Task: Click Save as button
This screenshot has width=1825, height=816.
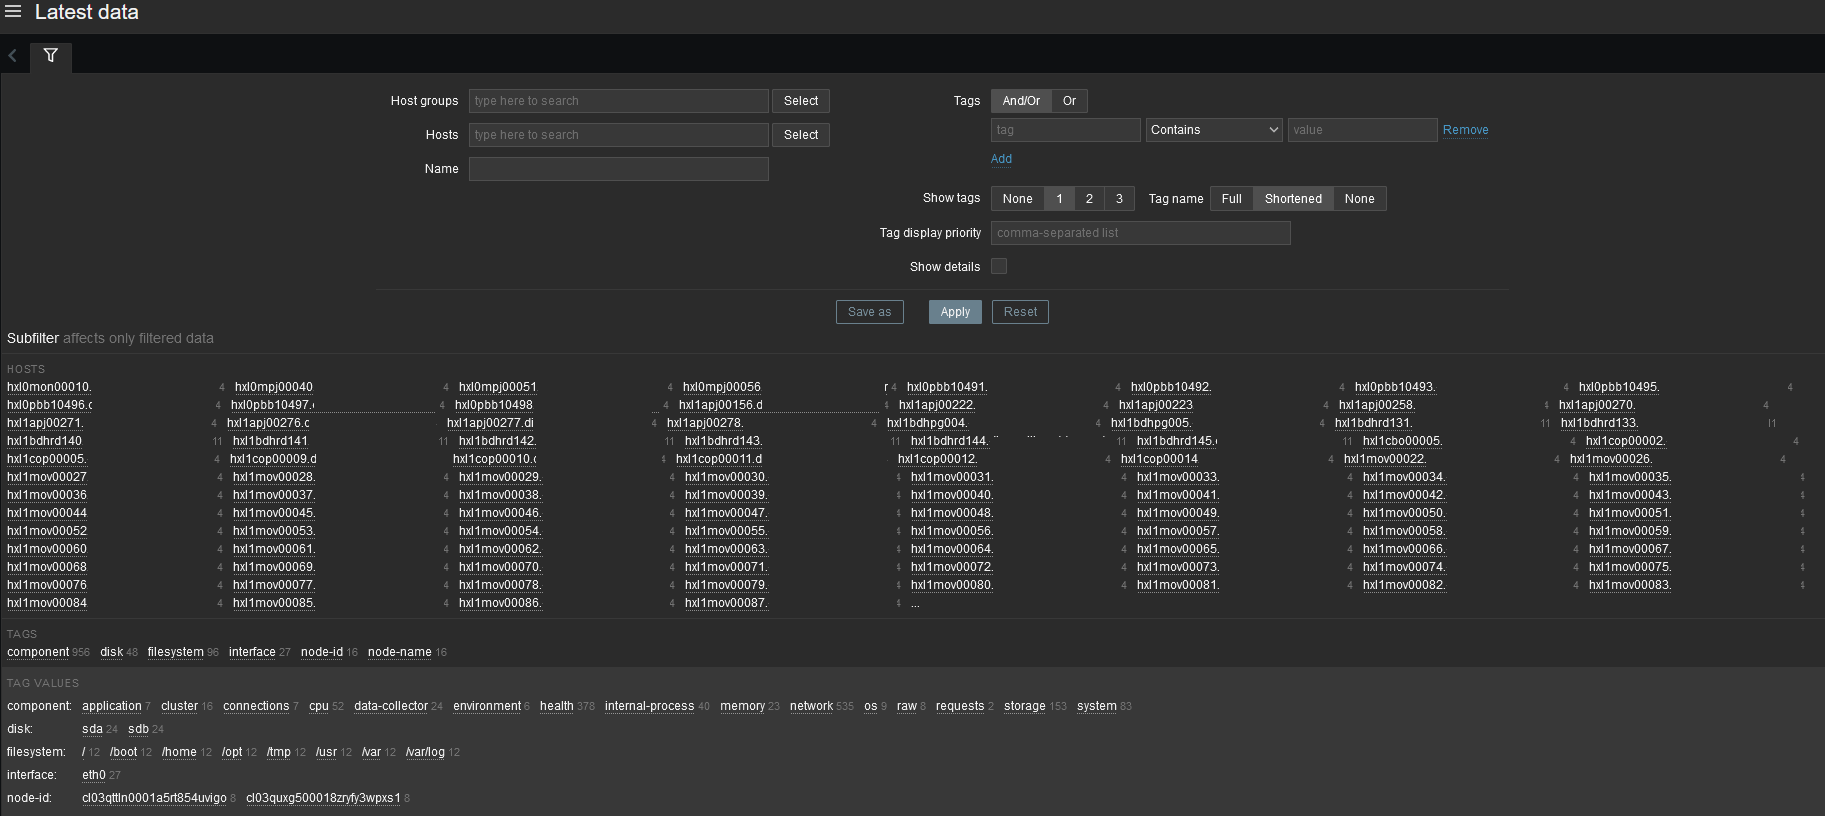Action: point(869,312)
